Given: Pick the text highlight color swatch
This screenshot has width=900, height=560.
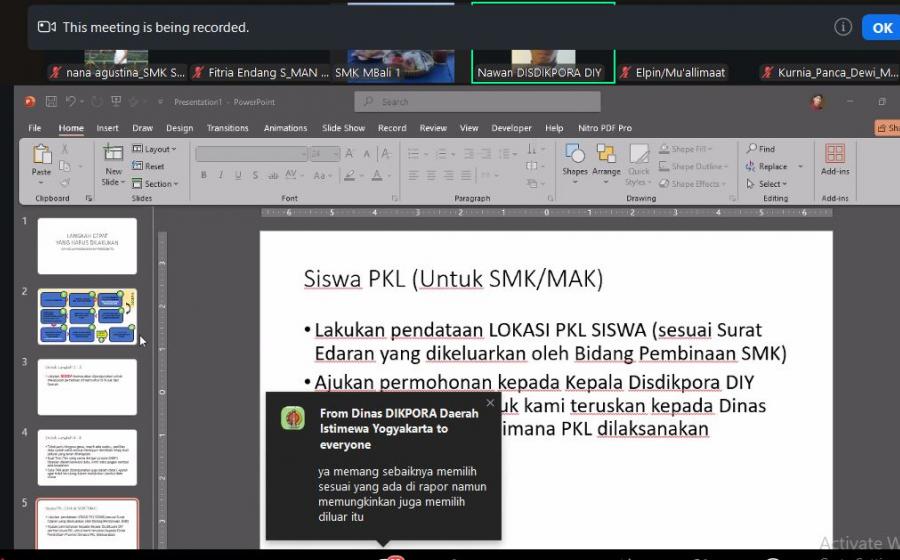Looking at the screenshot, I should [349, 176].
